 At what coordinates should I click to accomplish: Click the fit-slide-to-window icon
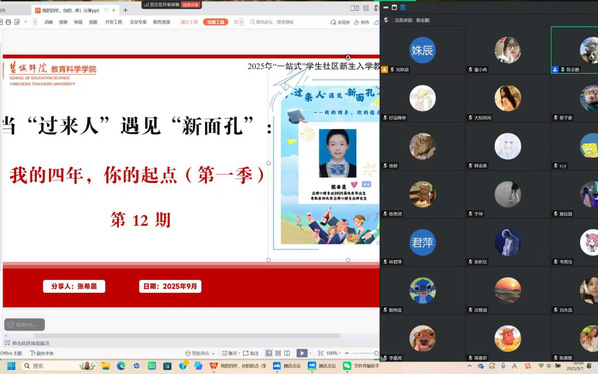pyautogui.click(x=321, y=353)
